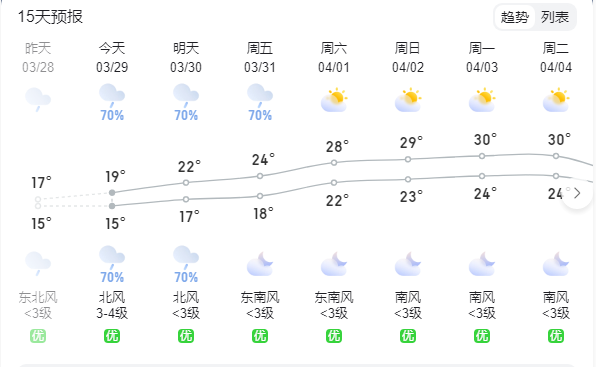
Task: Click tomorrow's nighttime rain icon
Action: coord(186,258)
